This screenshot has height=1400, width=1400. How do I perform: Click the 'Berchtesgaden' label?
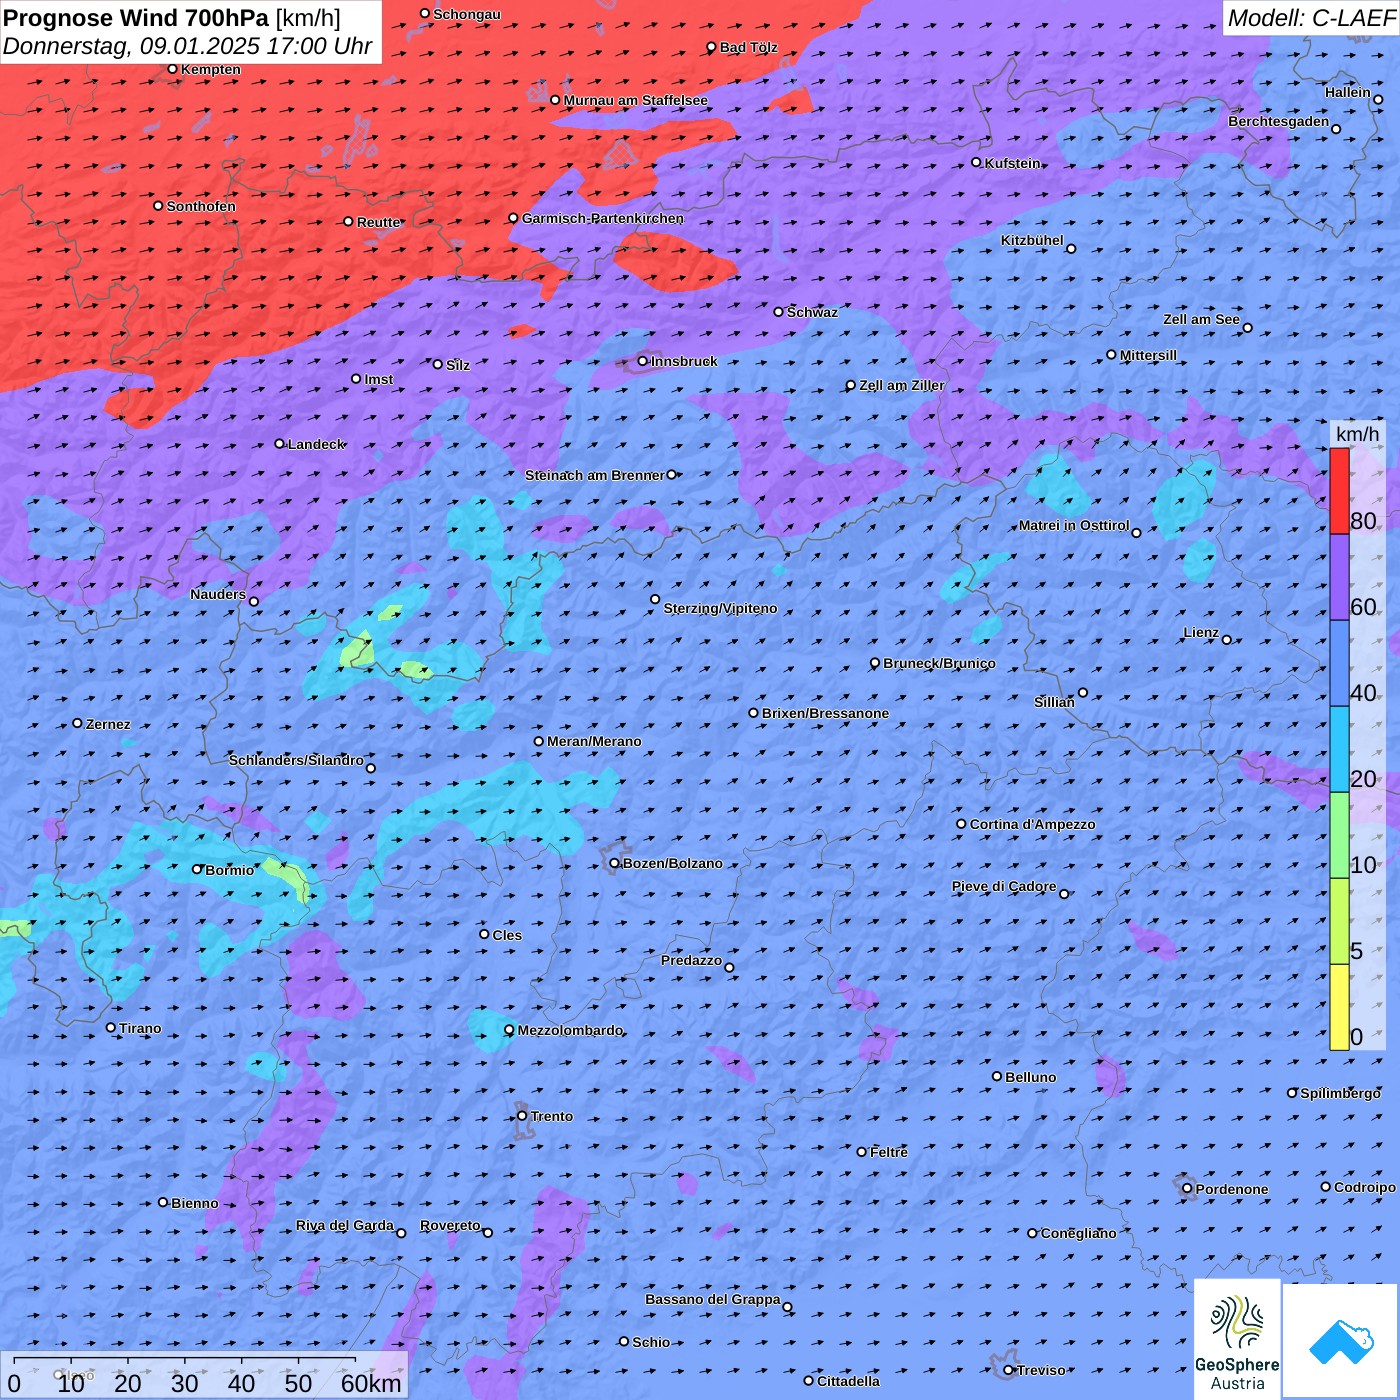[x=1278, y=121]
